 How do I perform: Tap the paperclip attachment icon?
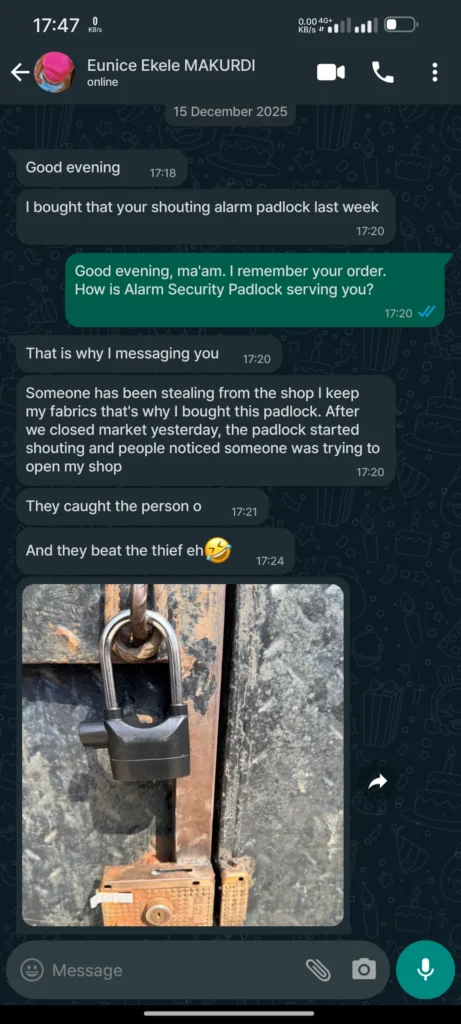(x=319, y=970)
